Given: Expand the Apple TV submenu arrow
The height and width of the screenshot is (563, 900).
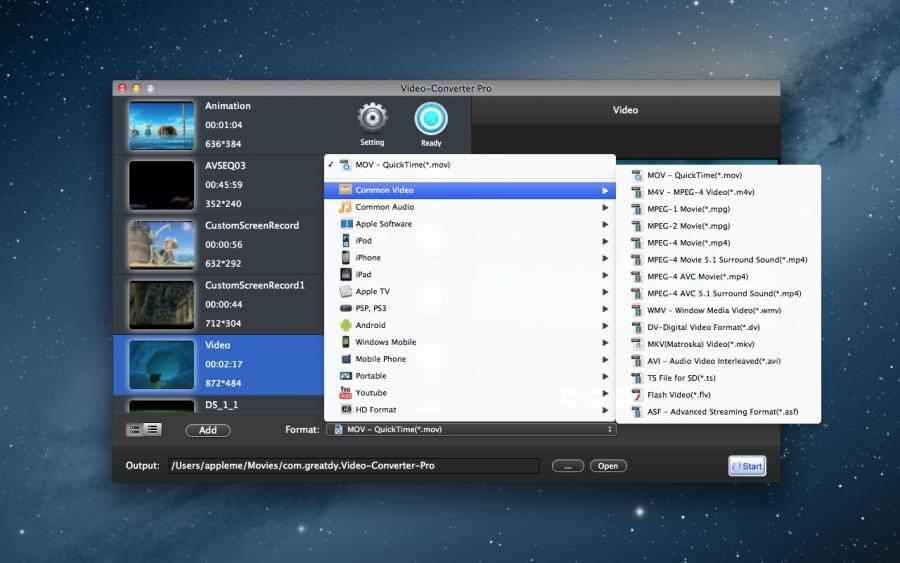Looking at the screenshot, I should pyautogui.click(x=605, y=292).
